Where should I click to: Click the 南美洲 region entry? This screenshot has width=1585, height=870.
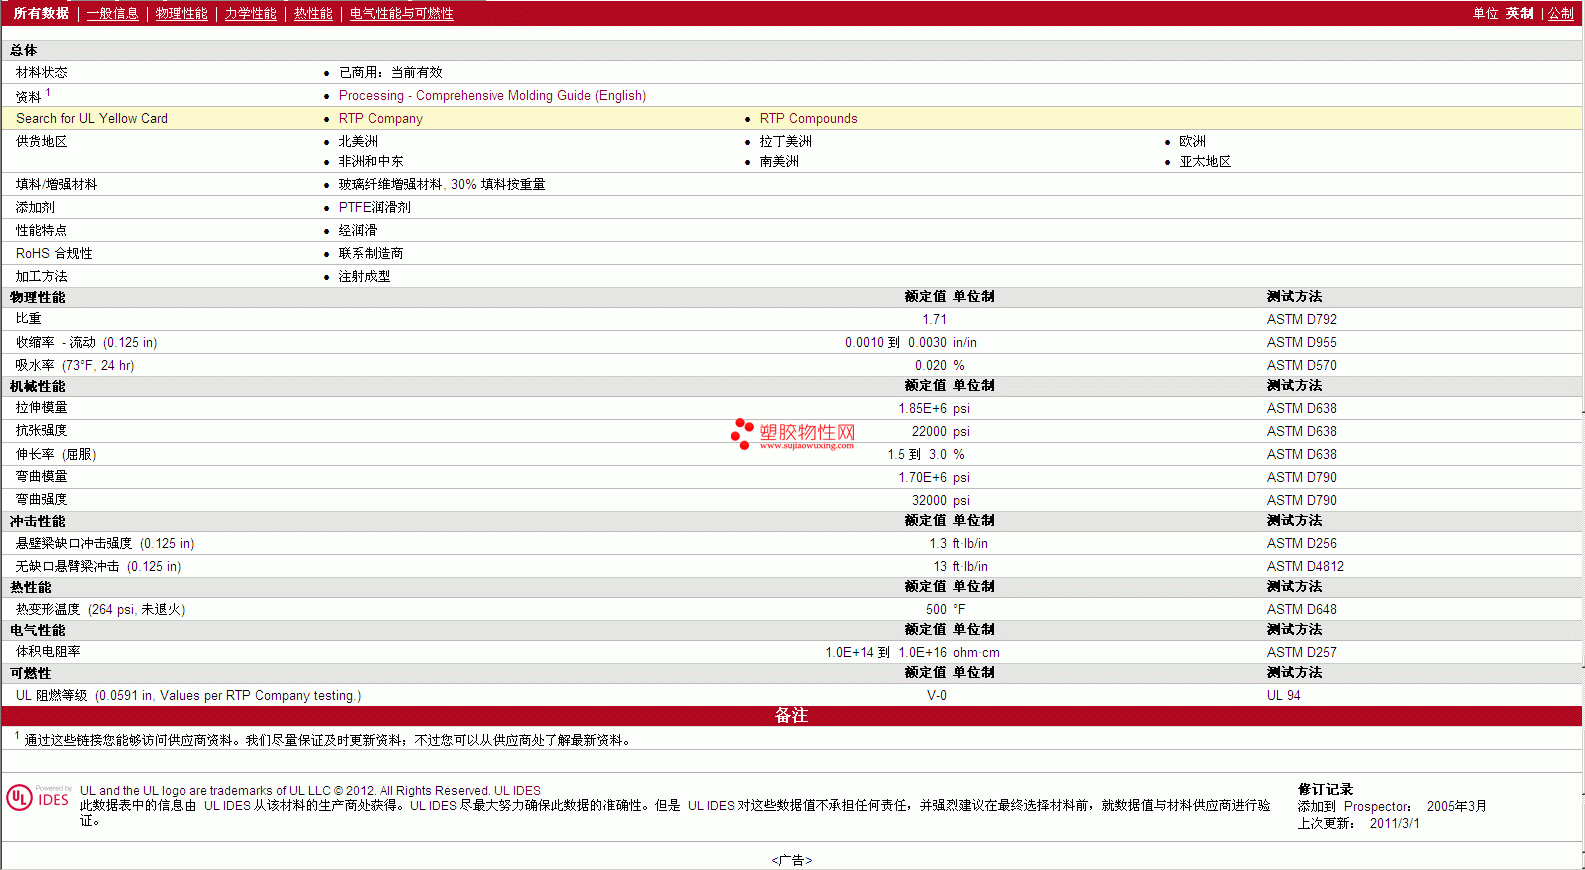coord(779,161)
